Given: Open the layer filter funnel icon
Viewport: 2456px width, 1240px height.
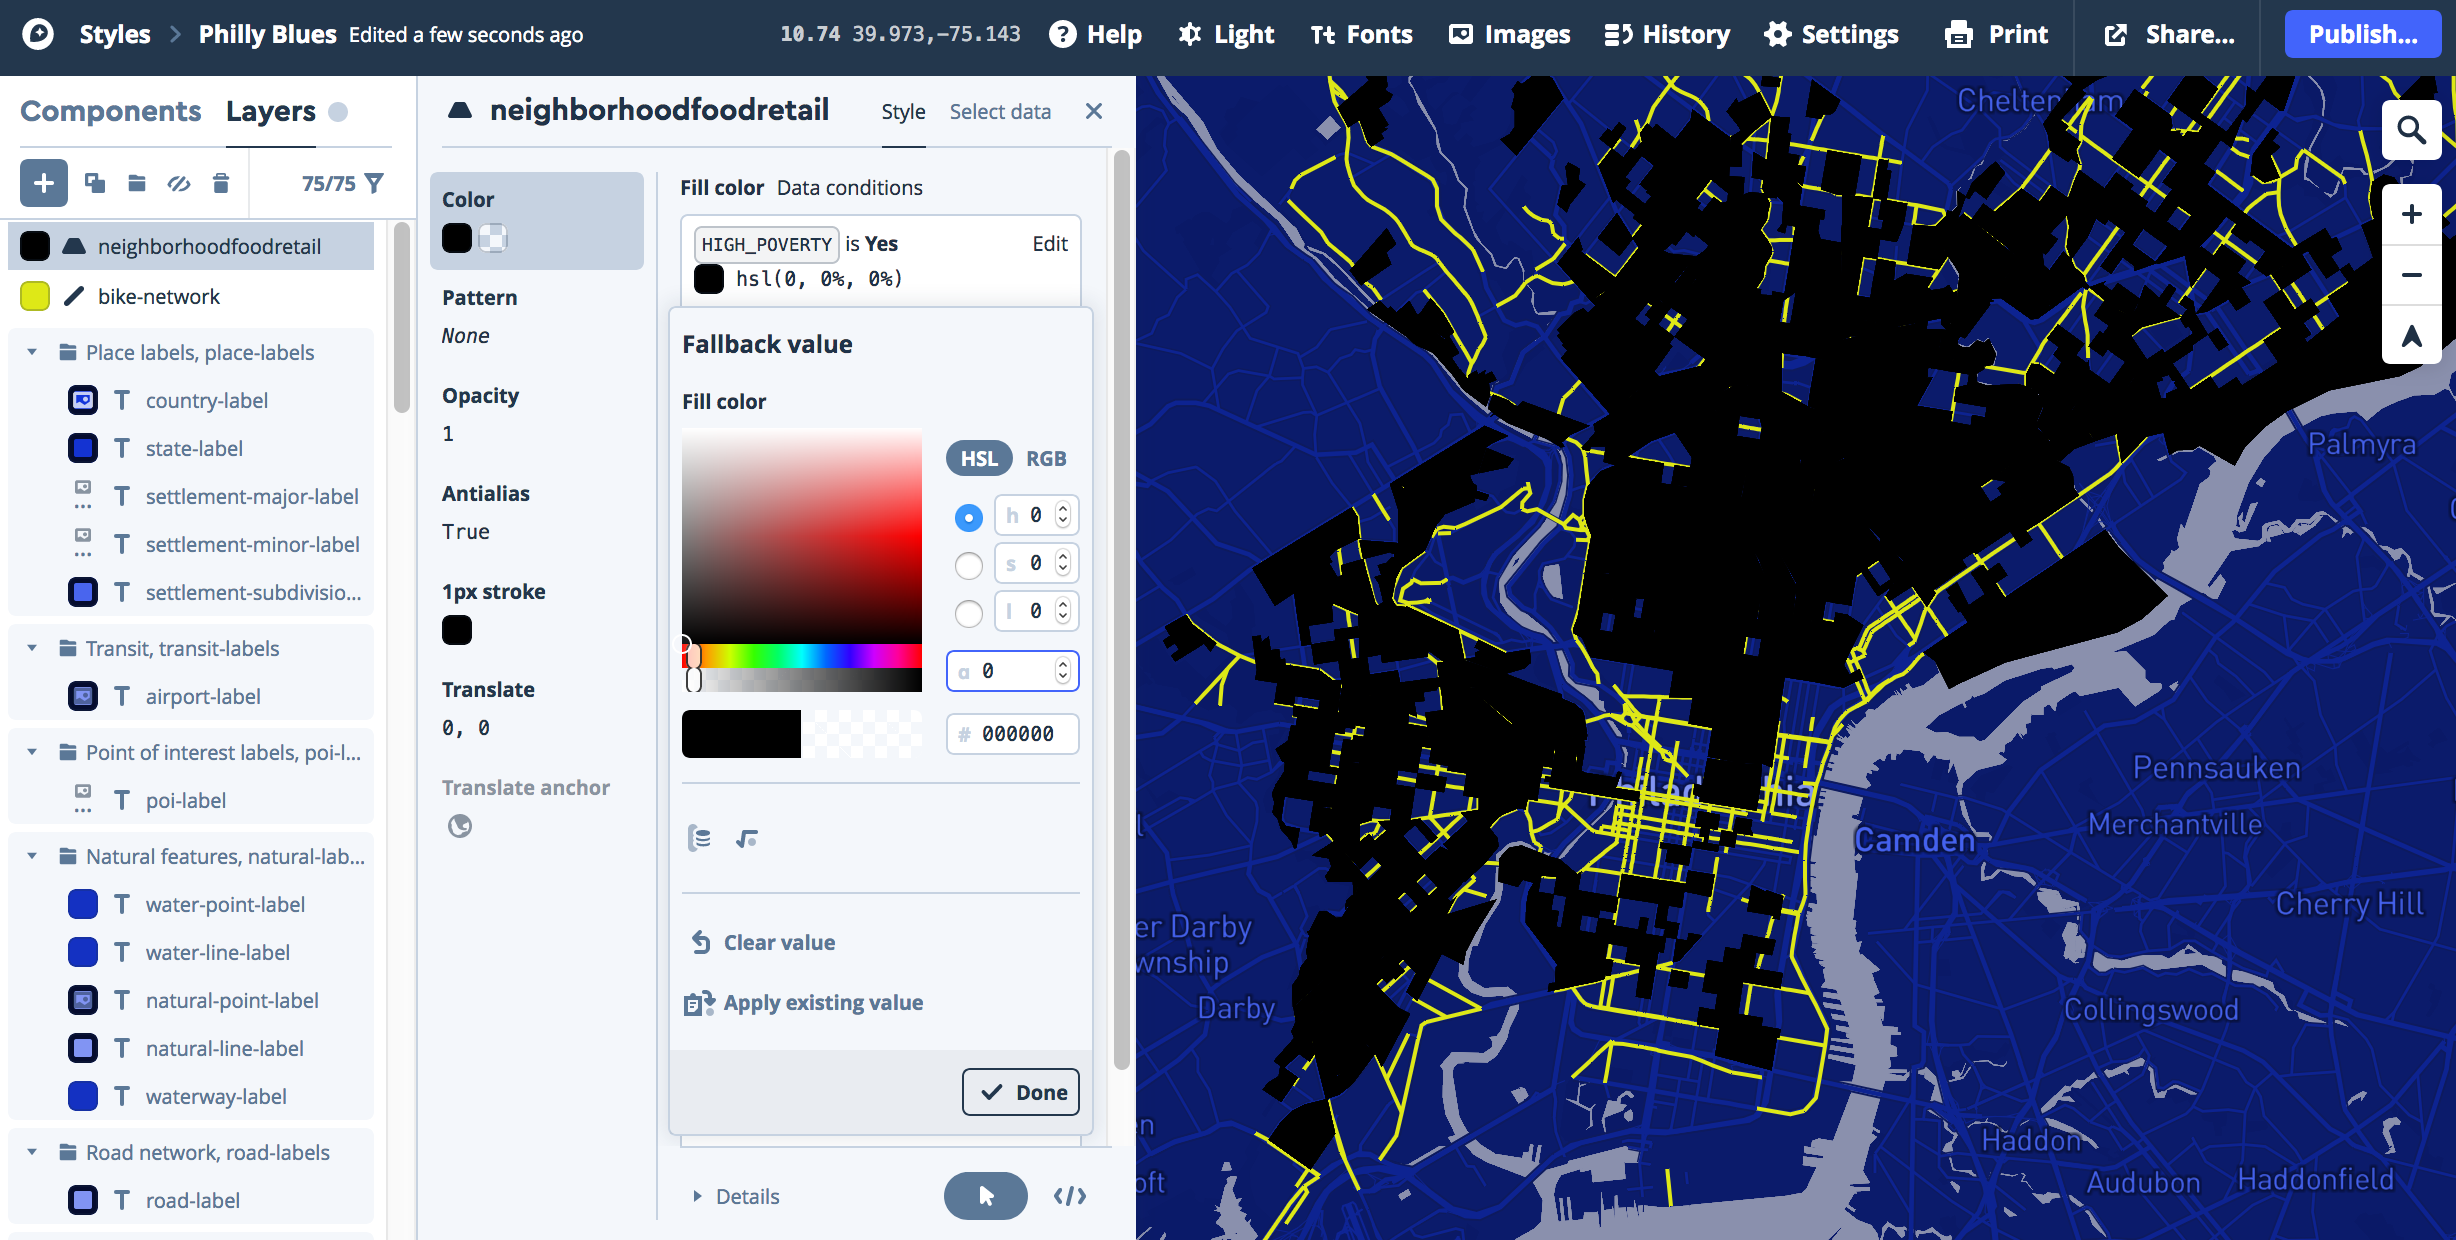Looking at the screenshot, I should pos(375,183).
